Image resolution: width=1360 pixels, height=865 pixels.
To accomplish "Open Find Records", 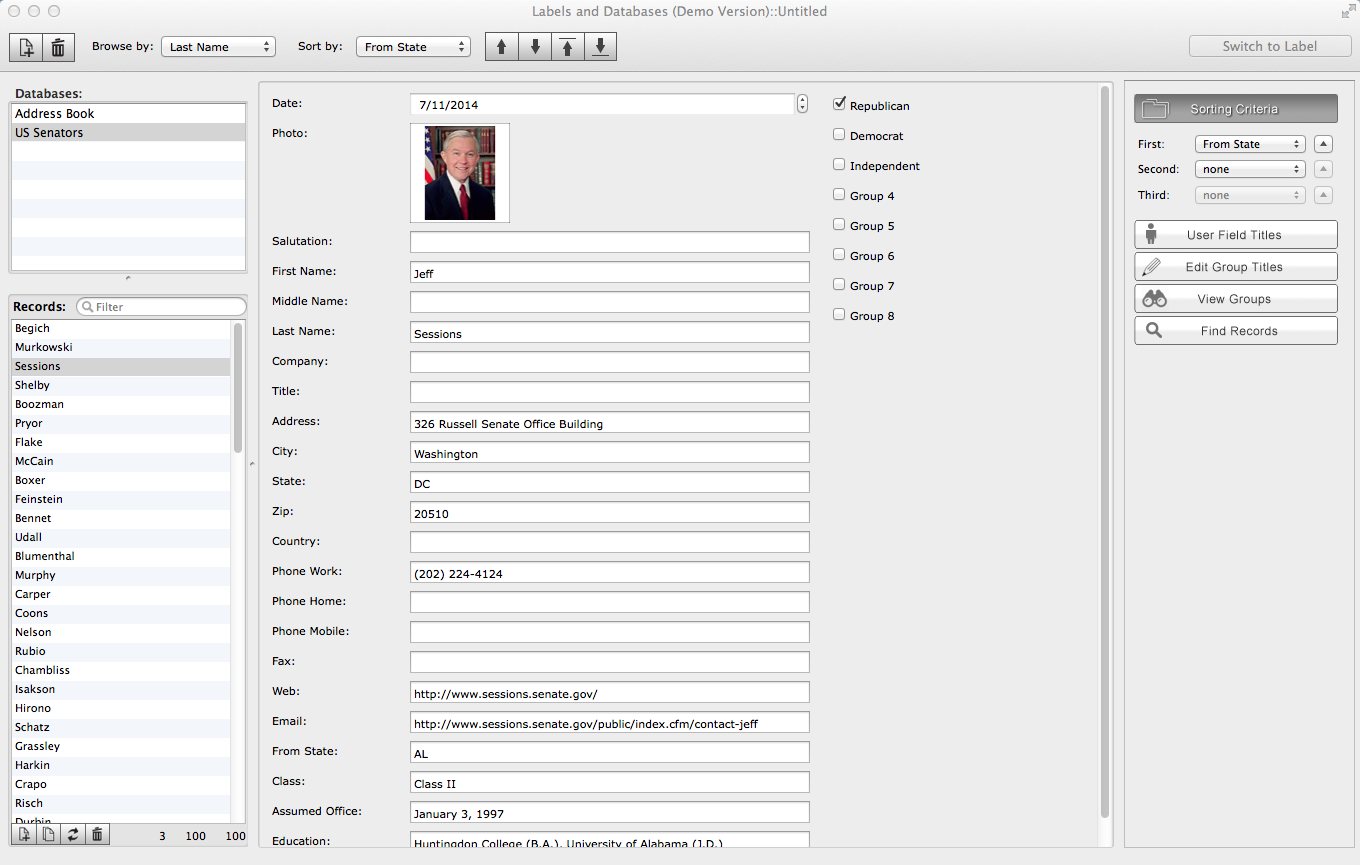I will click(1235, 331).
